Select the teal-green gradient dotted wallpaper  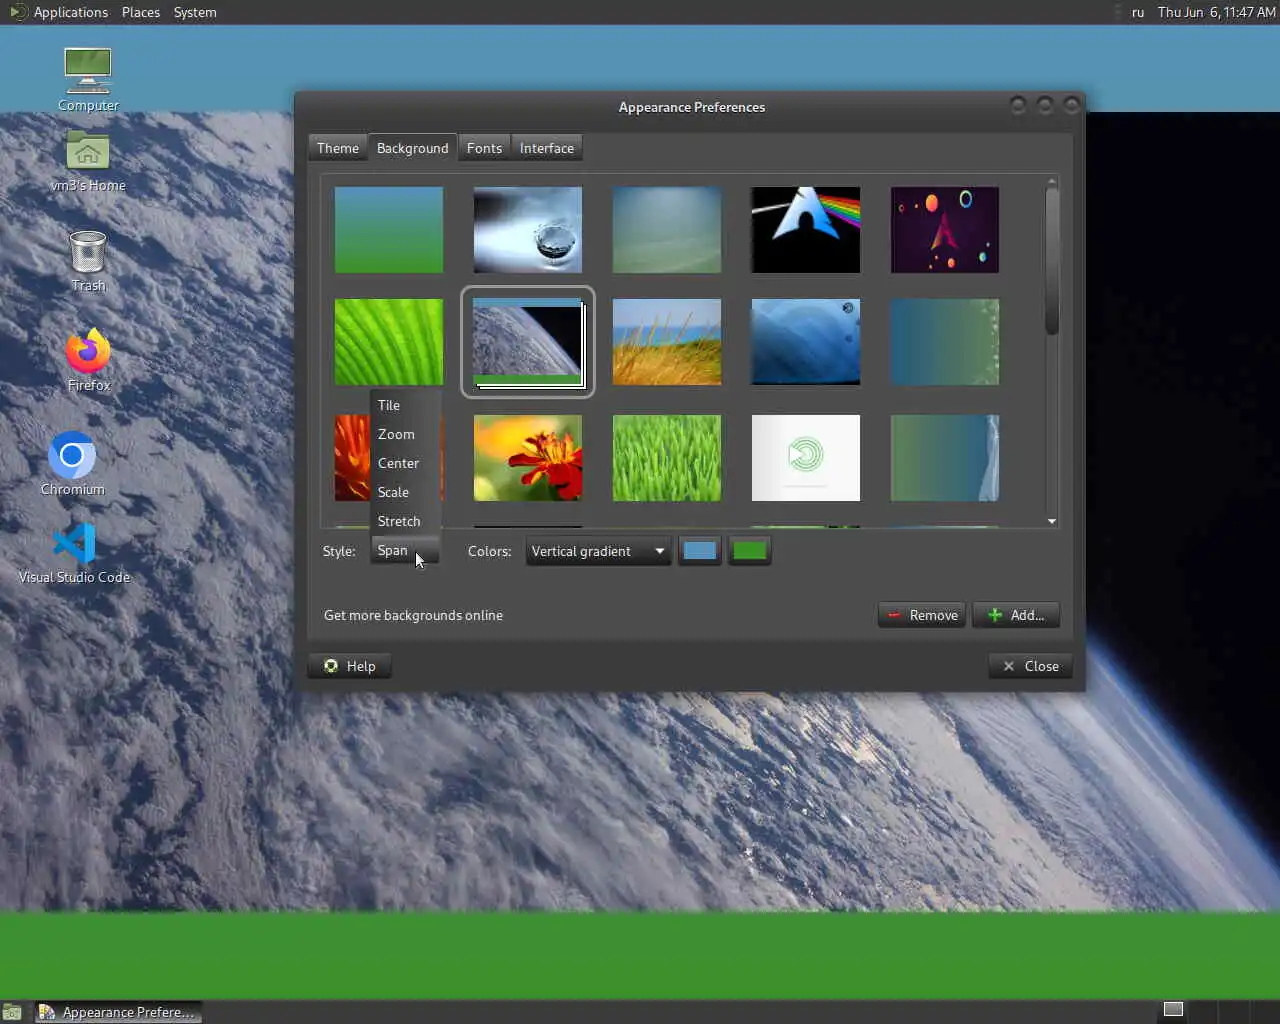[945, 342]
